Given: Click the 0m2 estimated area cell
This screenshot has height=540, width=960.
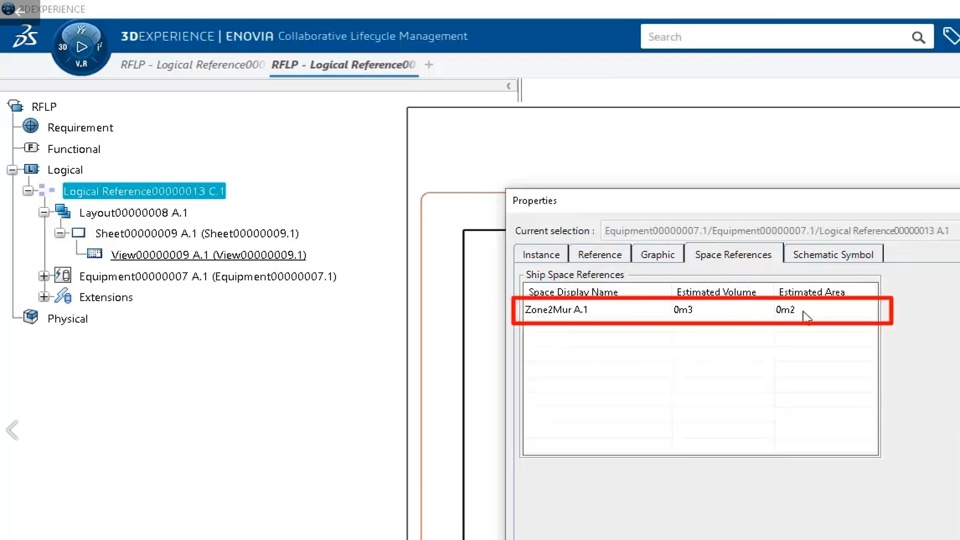Looking at the screenshot, I should 785,310.
